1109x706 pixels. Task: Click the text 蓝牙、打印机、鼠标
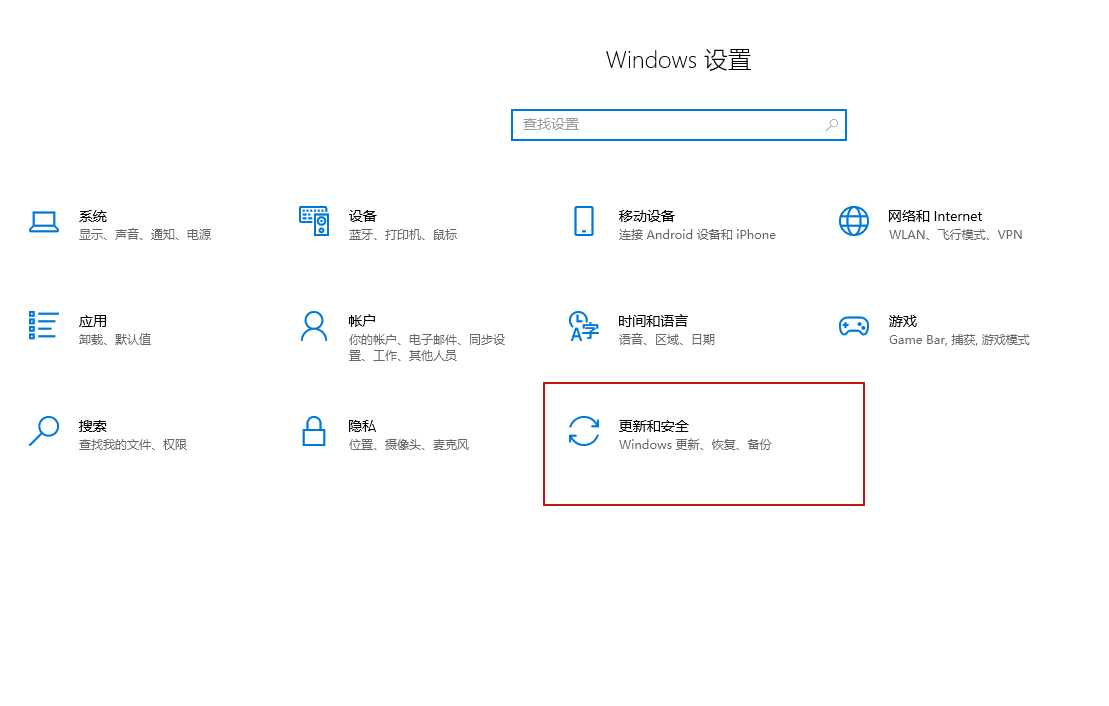(x=402, y=235)
